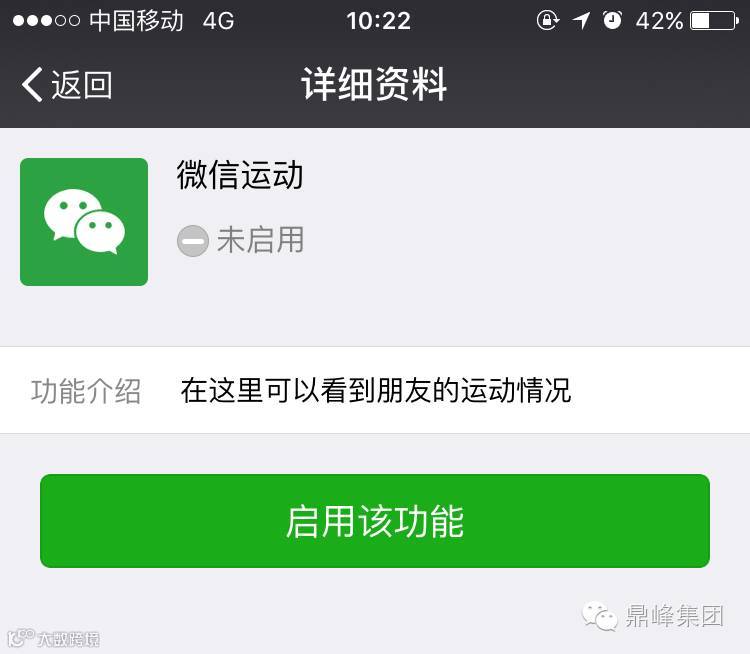The image size is (750, 654).
Task: Tap the signal strength dots
Action: [46, 21]
